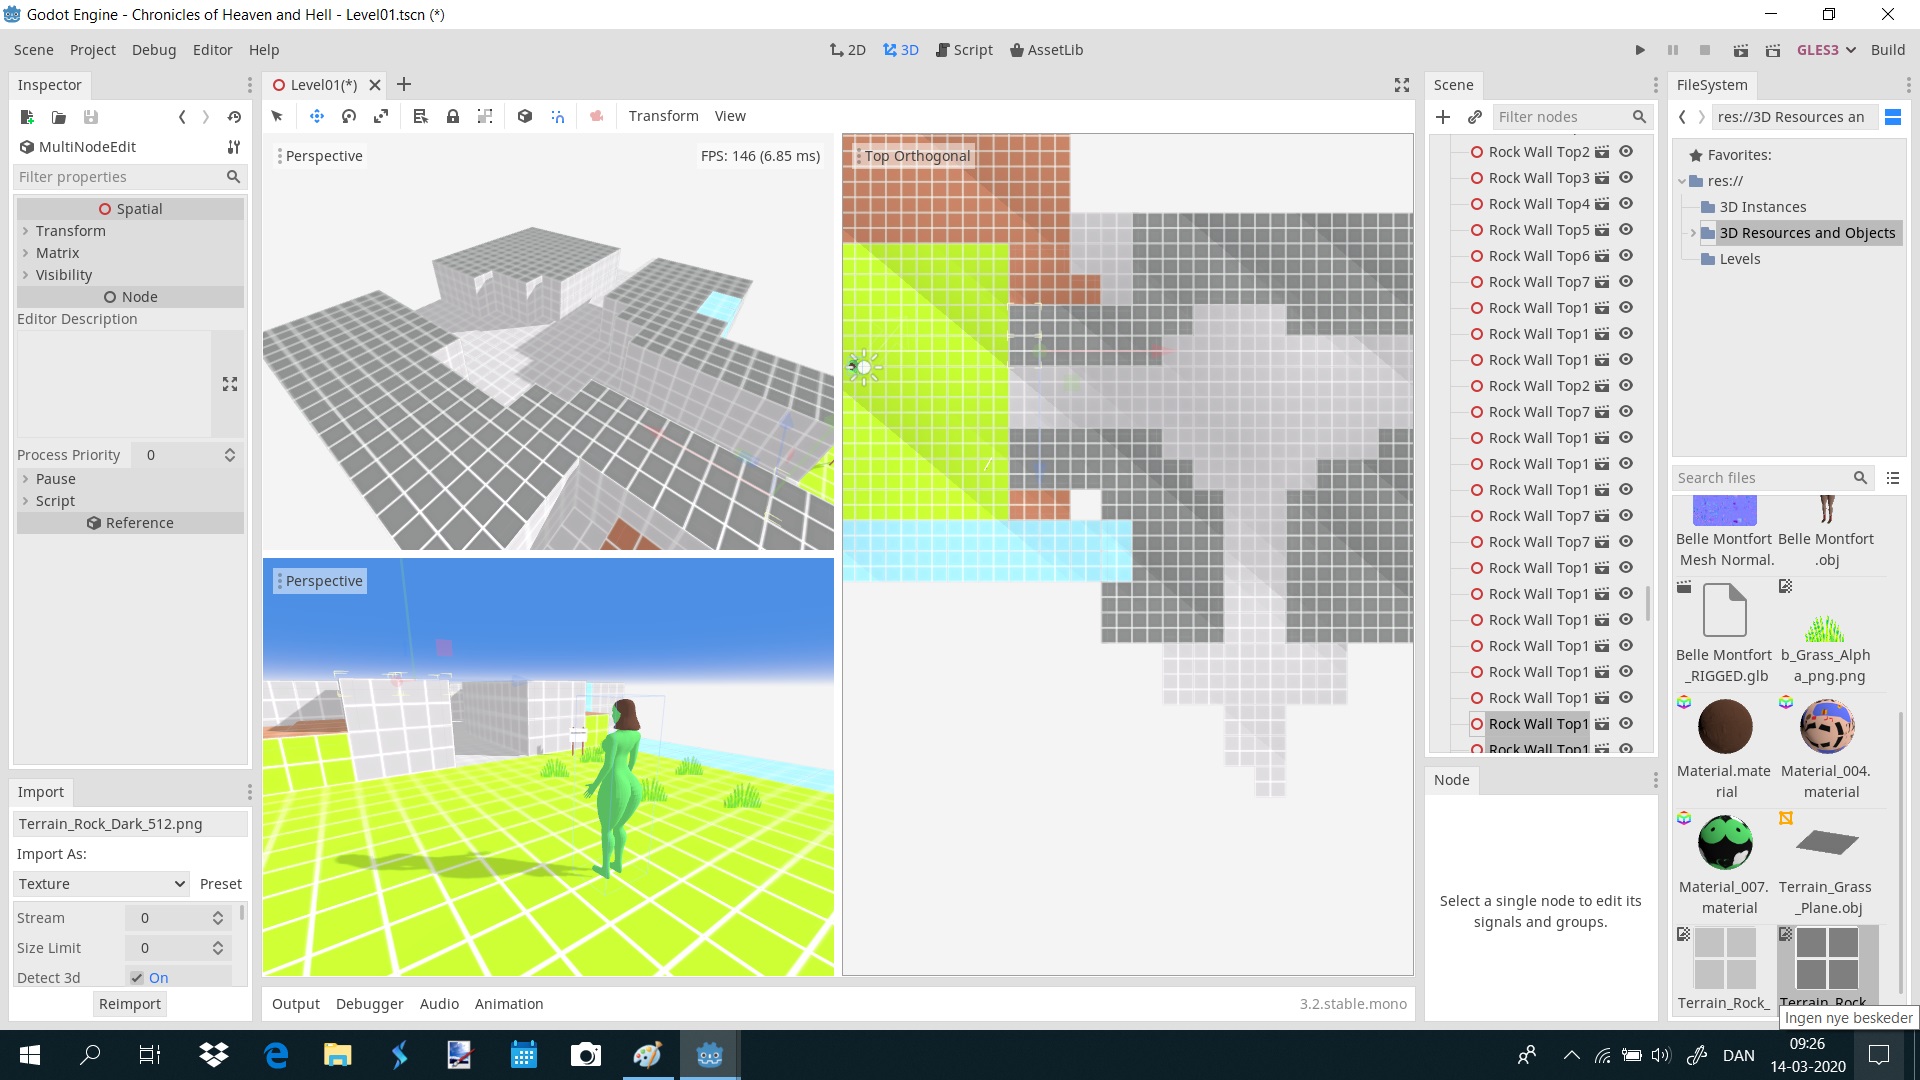Viewport: 1920px width, 1080px height.
Task: Toggle distraction-free mode icon
Action: coord(1402,85)
